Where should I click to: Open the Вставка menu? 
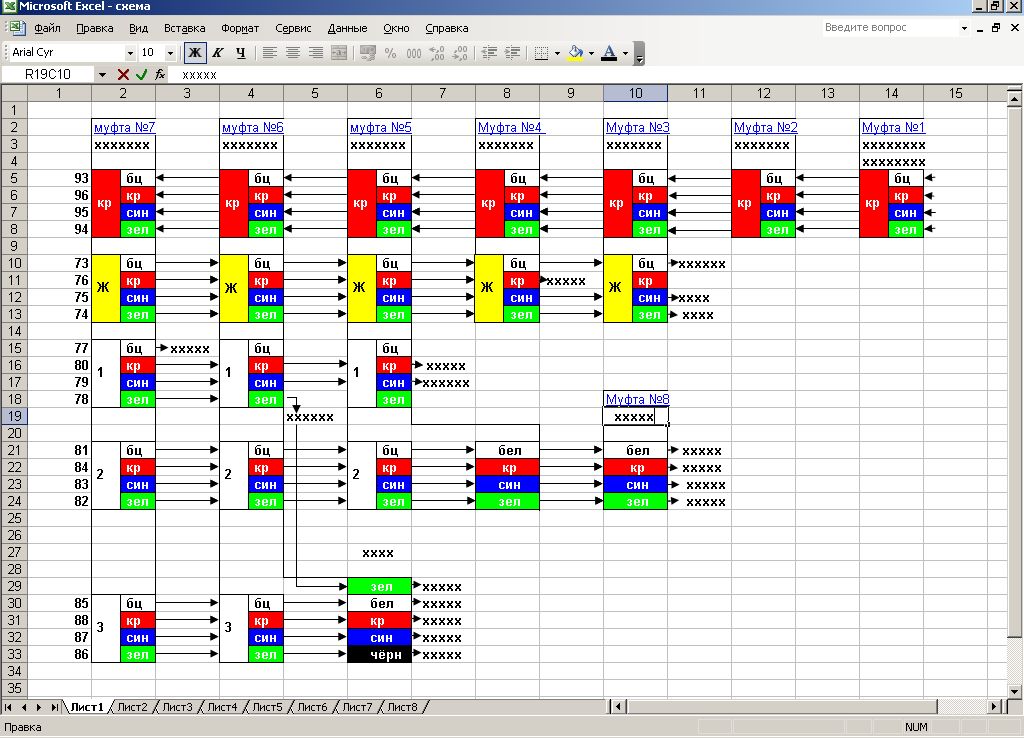pos(184,28)
